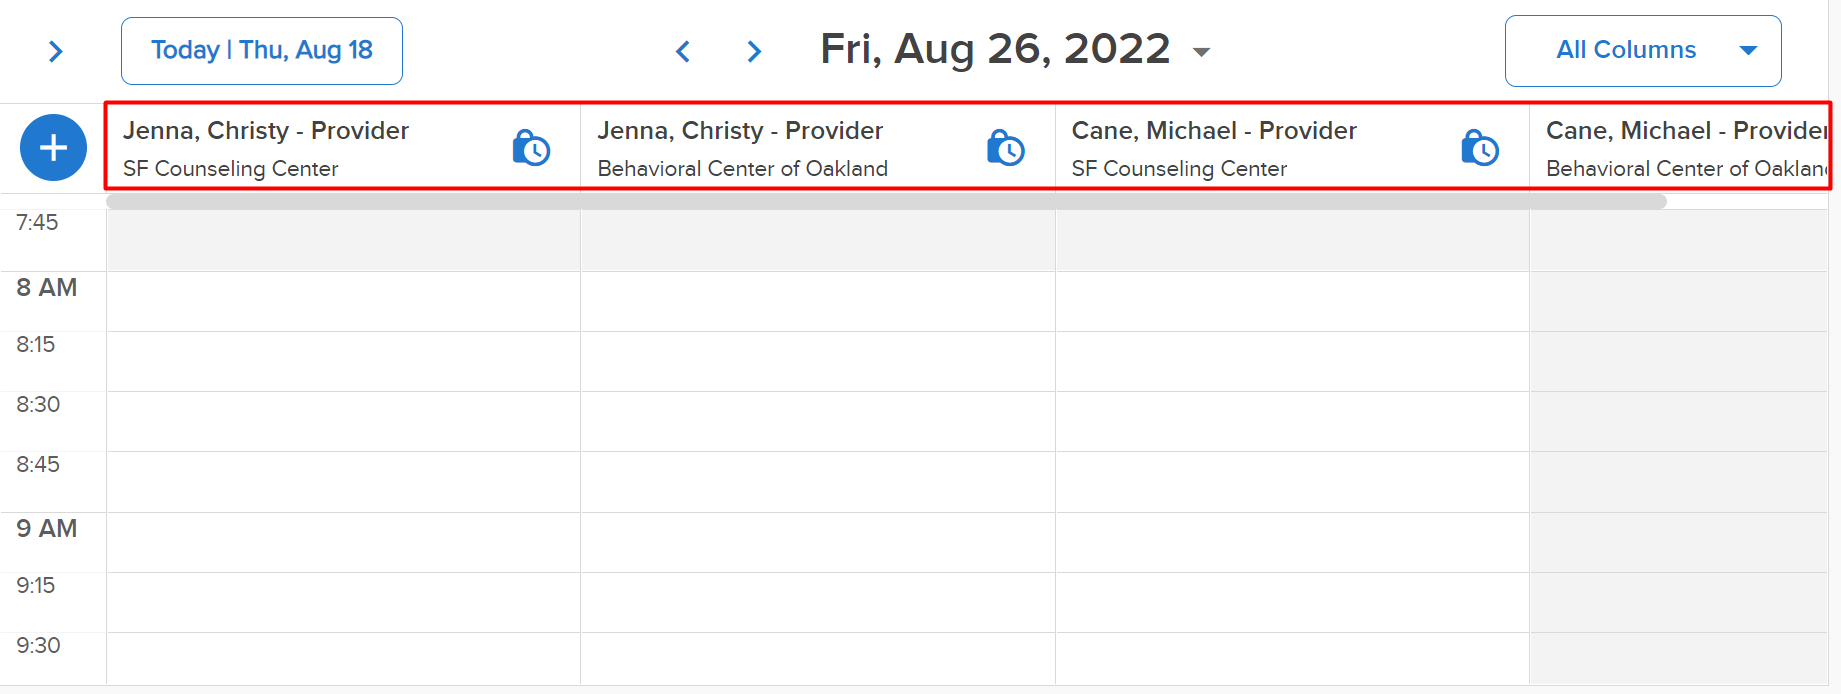Image resolution: width=1841 pixels, height=694 pixels.
Task: Click the horizontal column scrollbar
Action: (886, 201)
